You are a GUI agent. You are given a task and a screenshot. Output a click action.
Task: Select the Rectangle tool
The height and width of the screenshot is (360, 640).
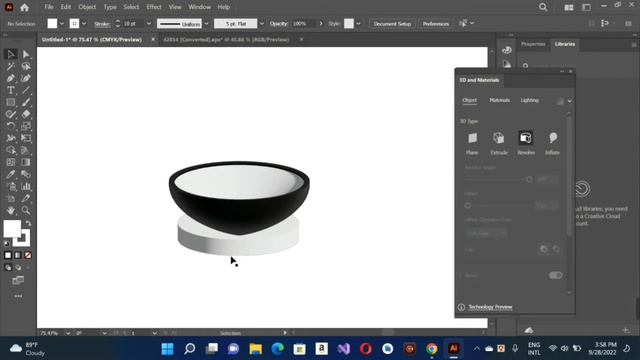11,102
